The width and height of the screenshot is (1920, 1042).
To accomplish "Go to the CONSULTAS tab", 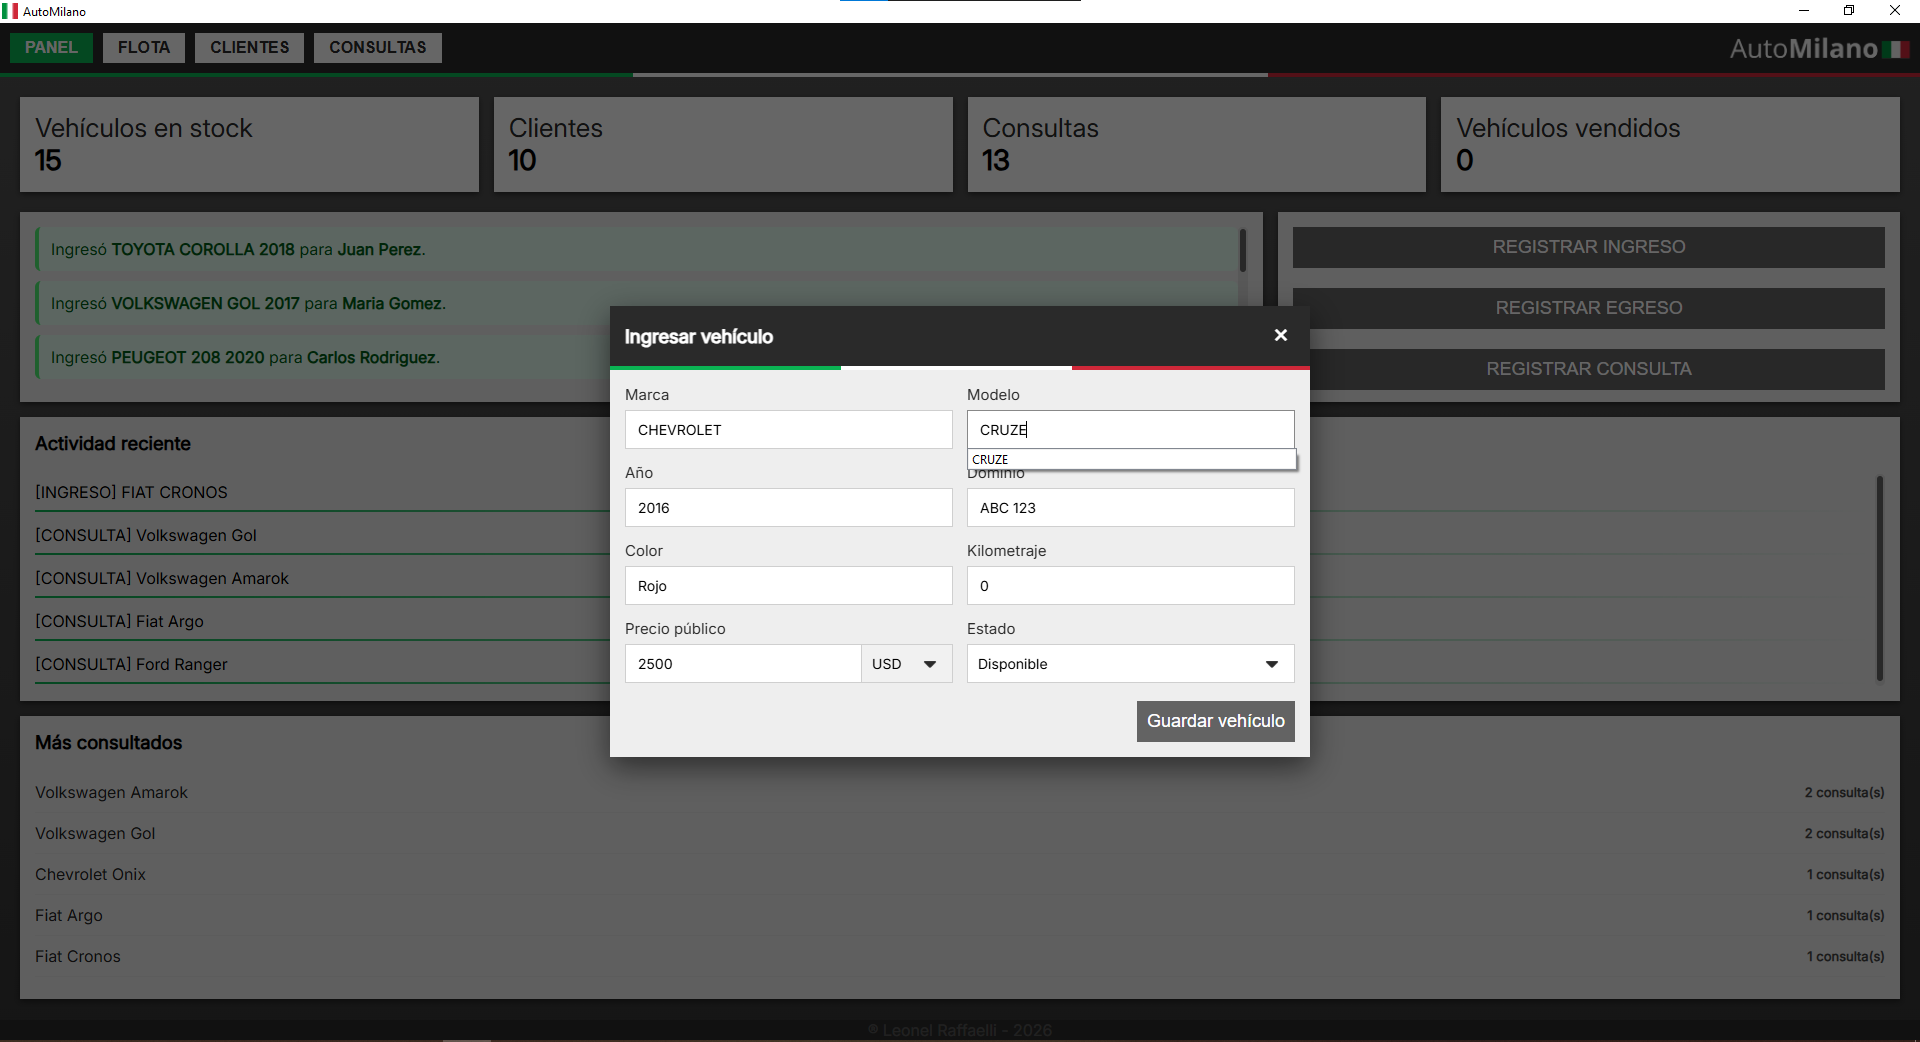I will click(377, 48).
